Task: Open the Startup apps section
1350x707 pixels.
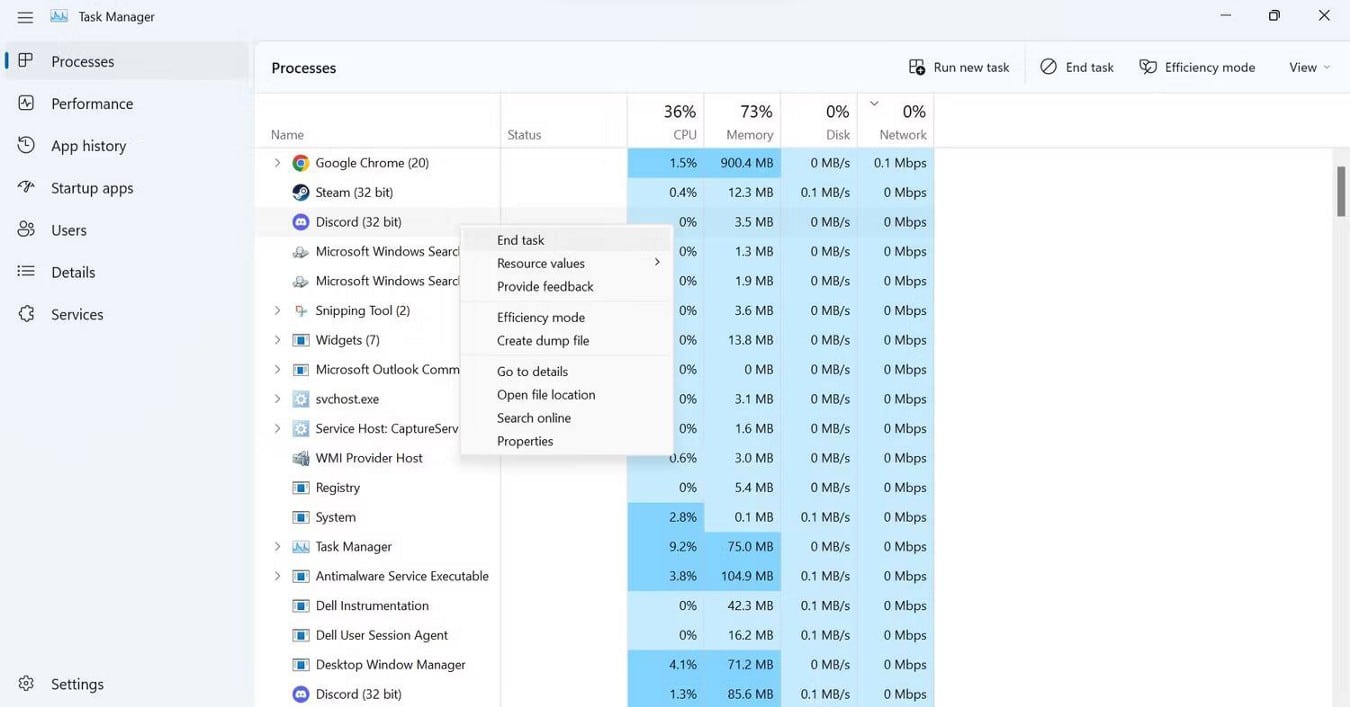Action: 94,187
